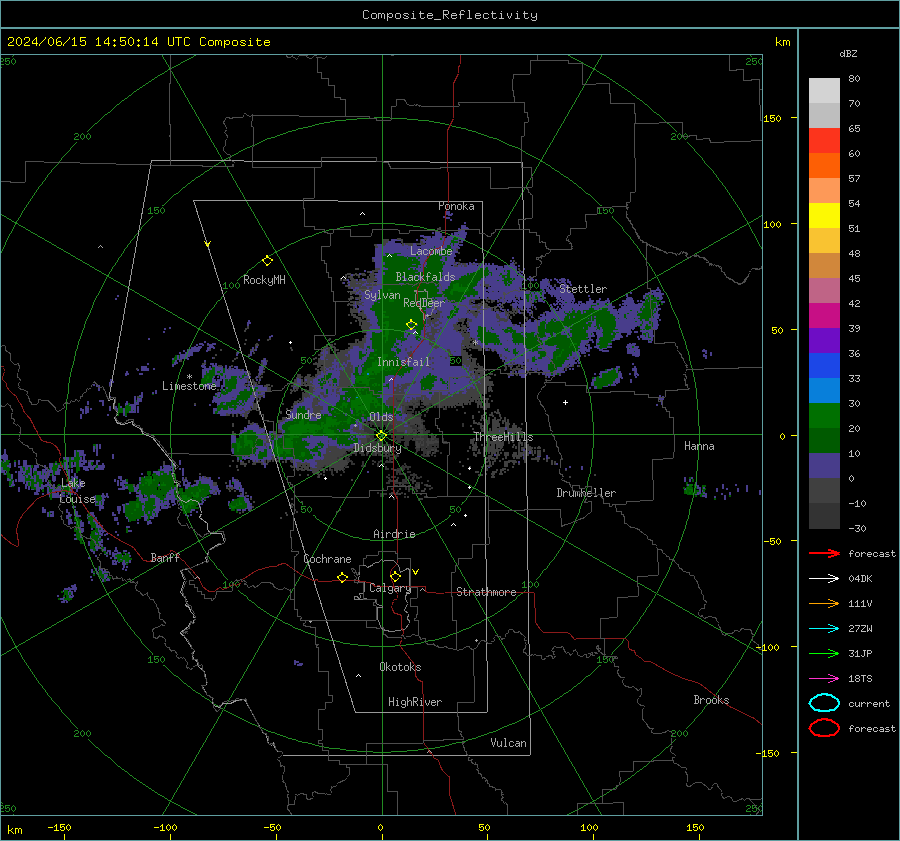
Task: Click the Blackfalds town label
Action: (425, 277)
